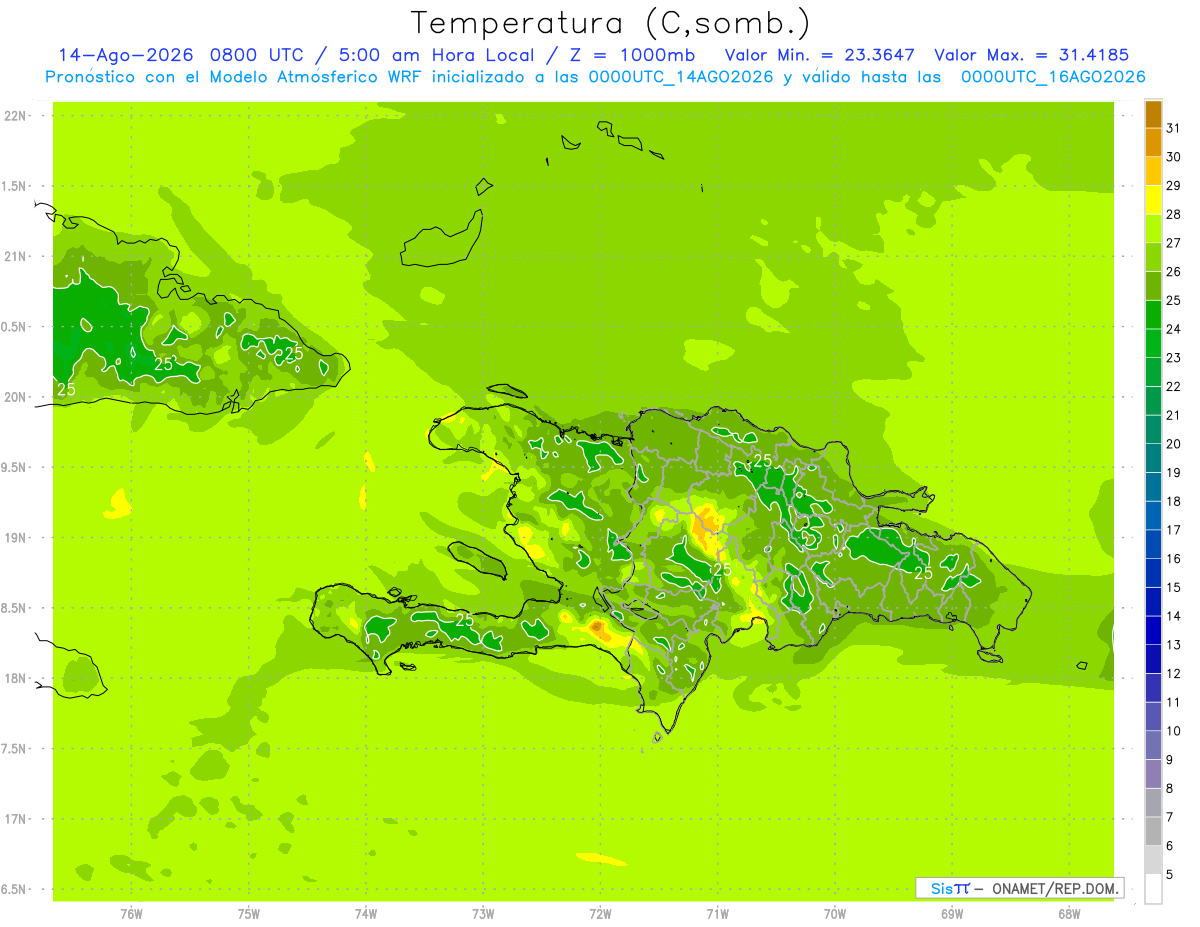This screenshot has height=927, width=1200.
Task: Click the lime swatch between 27 and 28
Action: (1153, 229)
